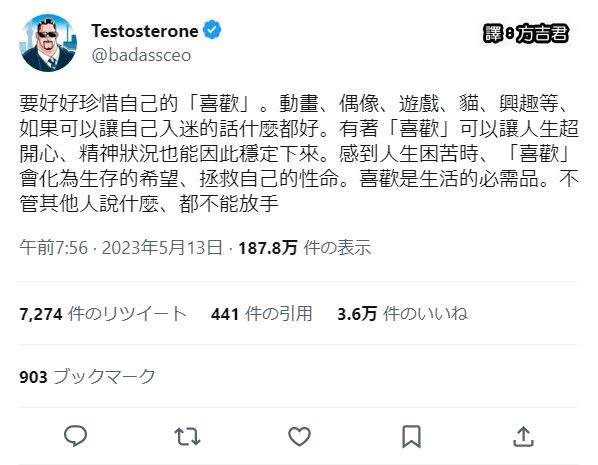Open Testosterone's profile avatar picture
This screenshot has height=465, width=598.
coord(48,43)
